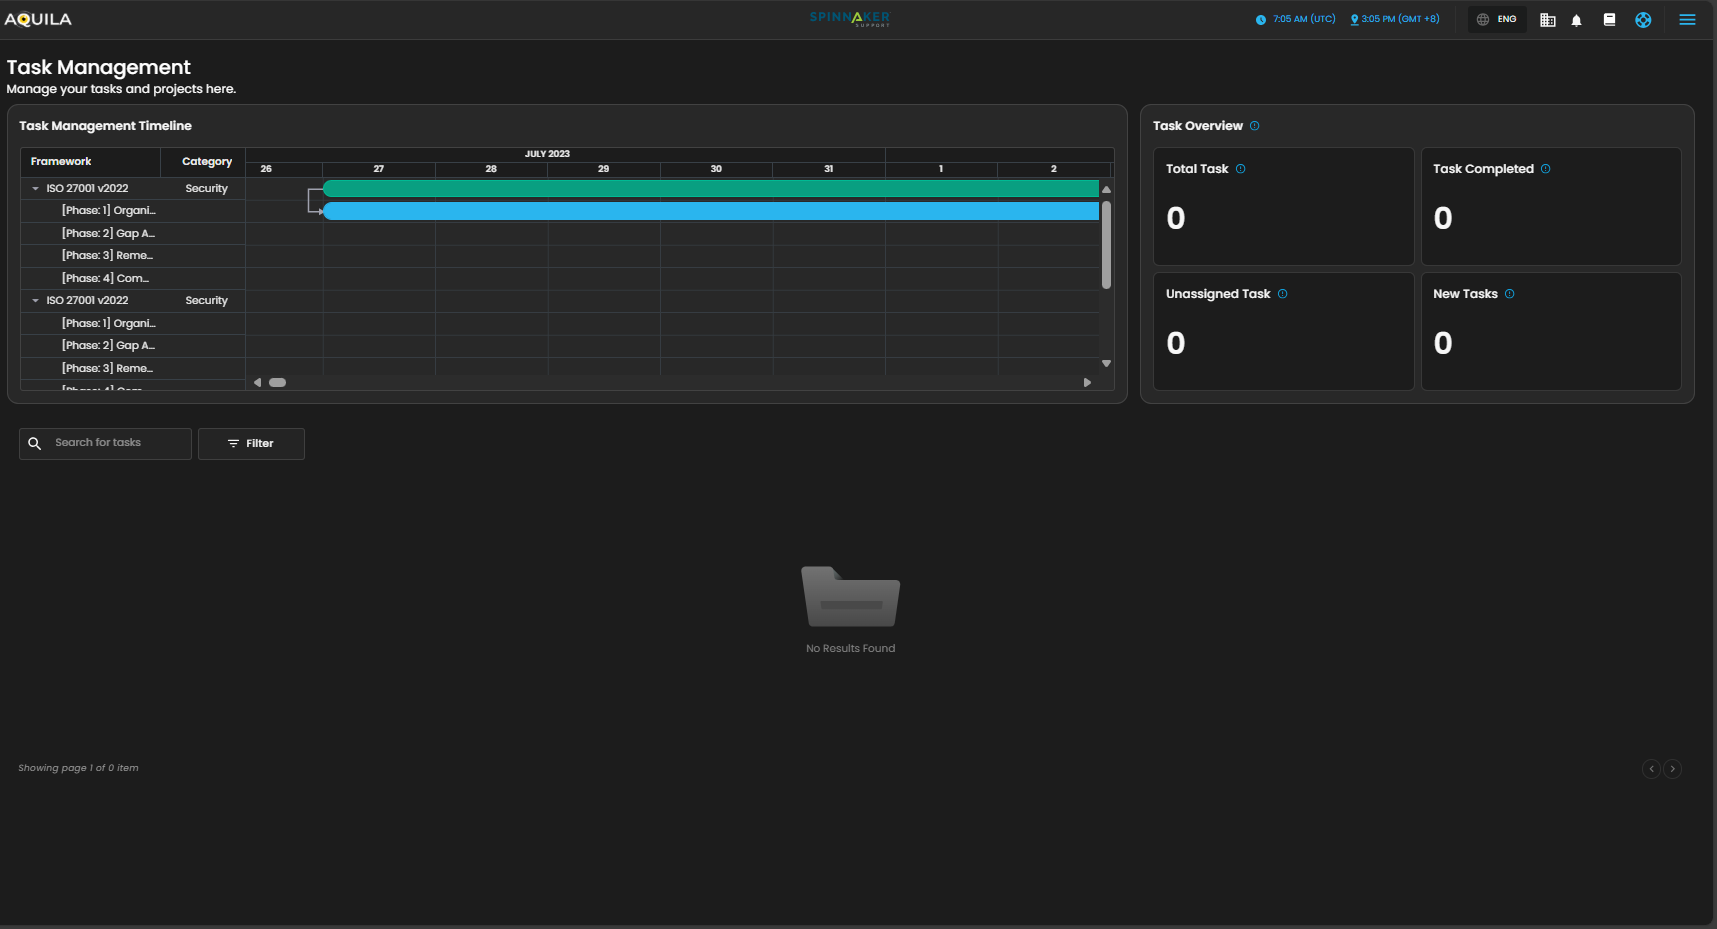Click the Total Task info icon

pos(1241,169)
